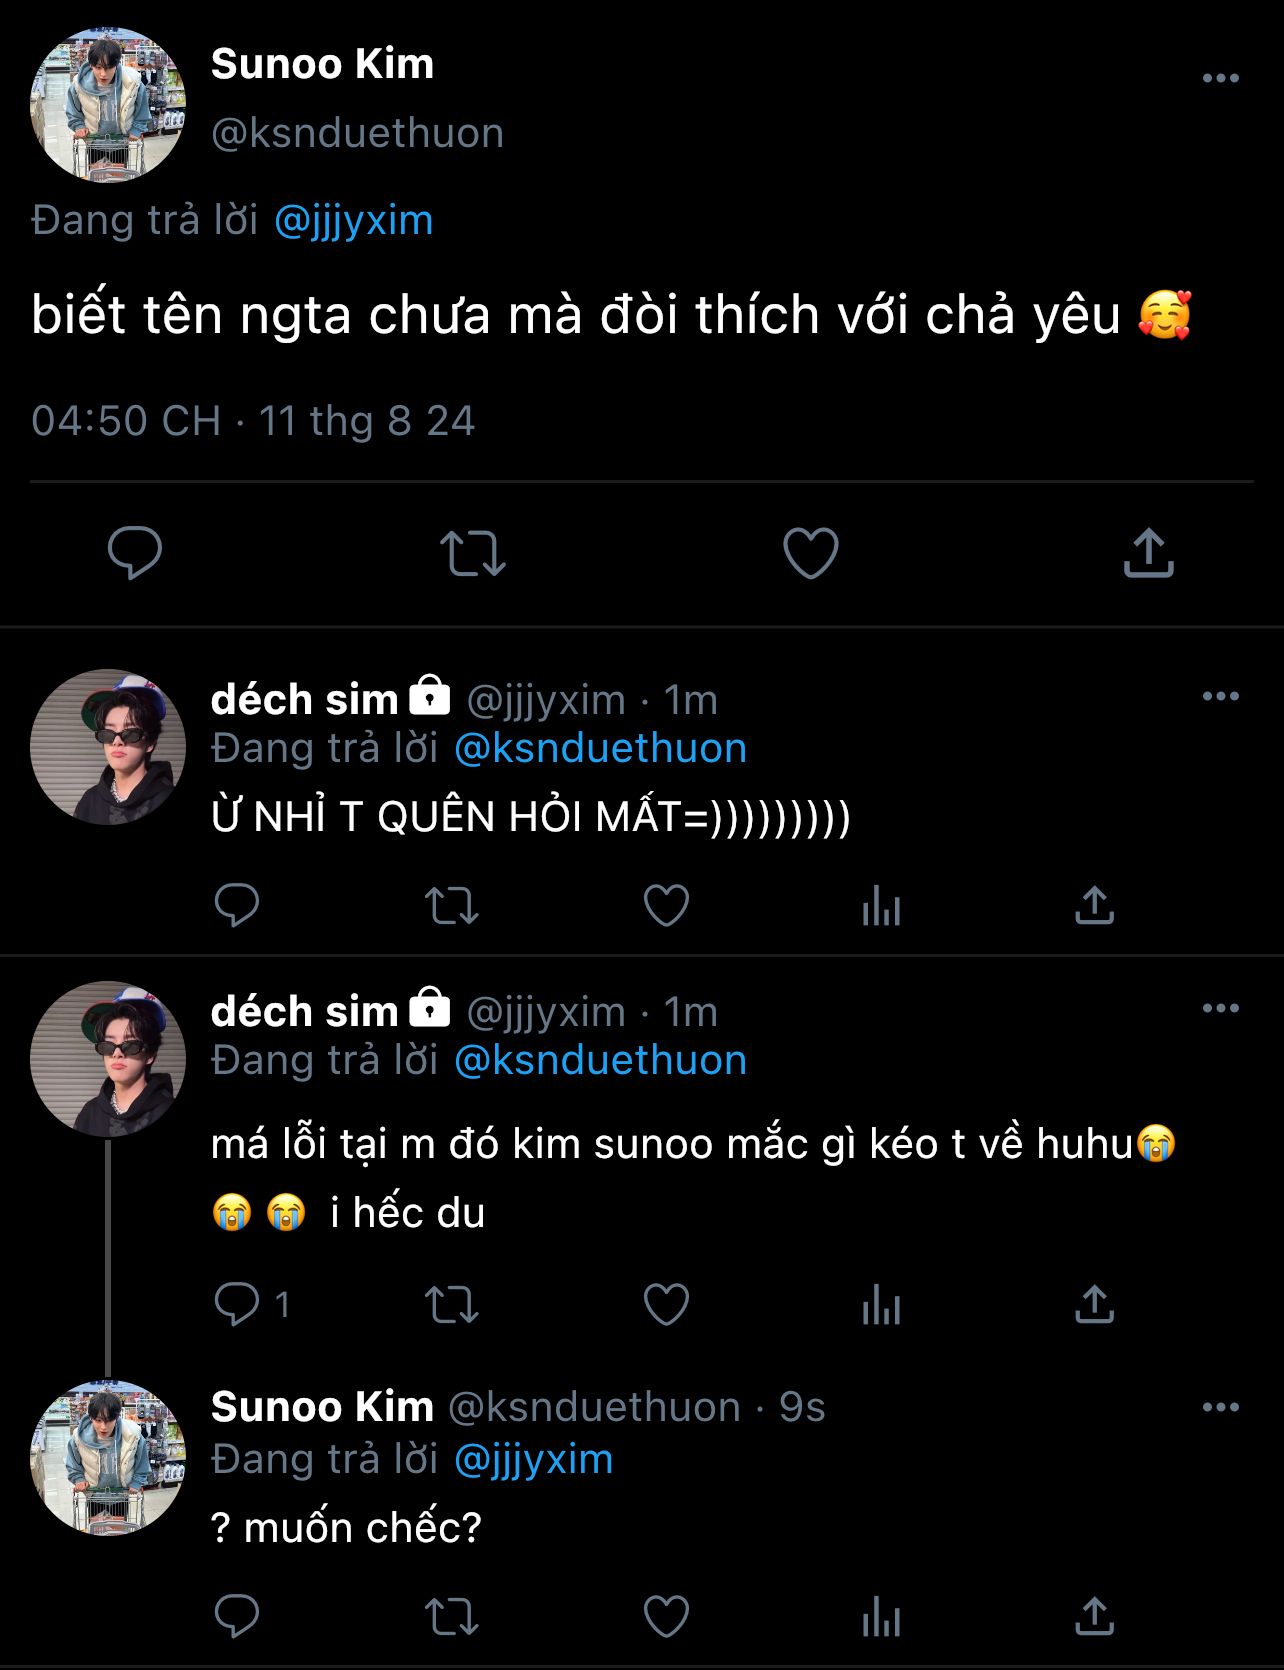1284x1670 pixels.
Task: Retweet the main Sunoo Kim tweet
Action: tap(473, 553)
